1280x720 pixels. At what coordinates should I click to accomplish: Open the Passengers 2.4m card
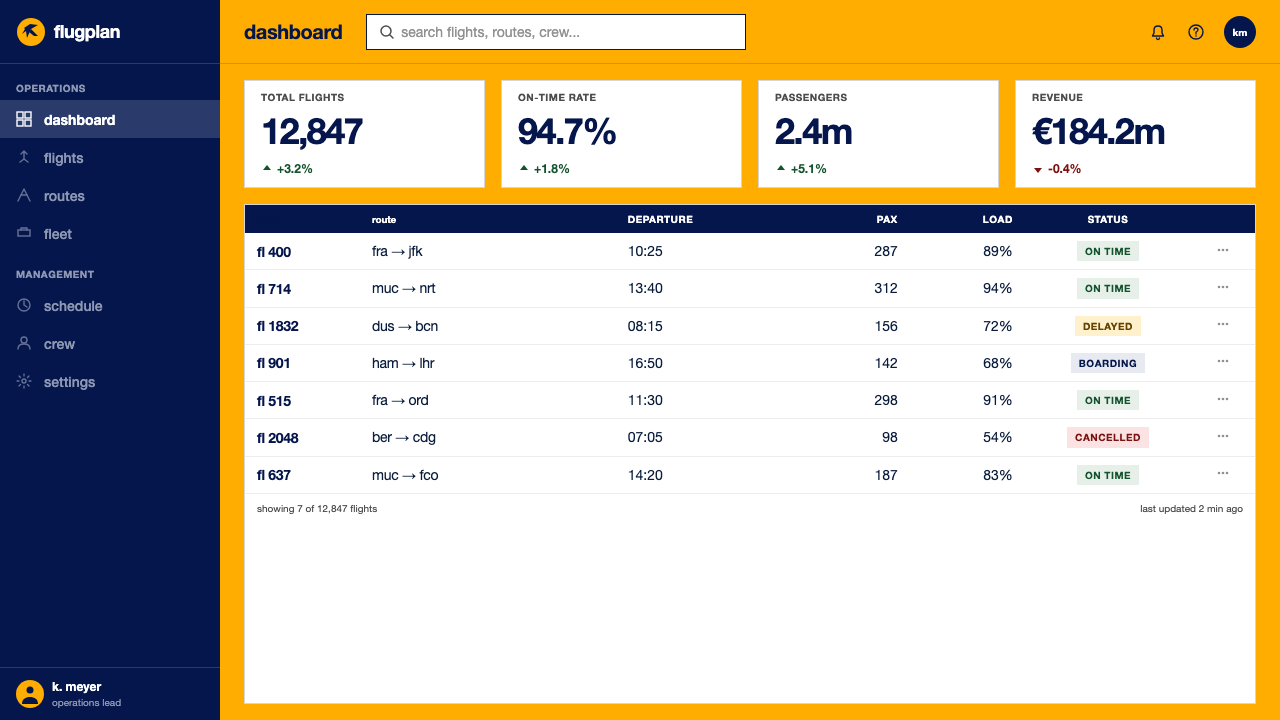click(x=878, y=133)
